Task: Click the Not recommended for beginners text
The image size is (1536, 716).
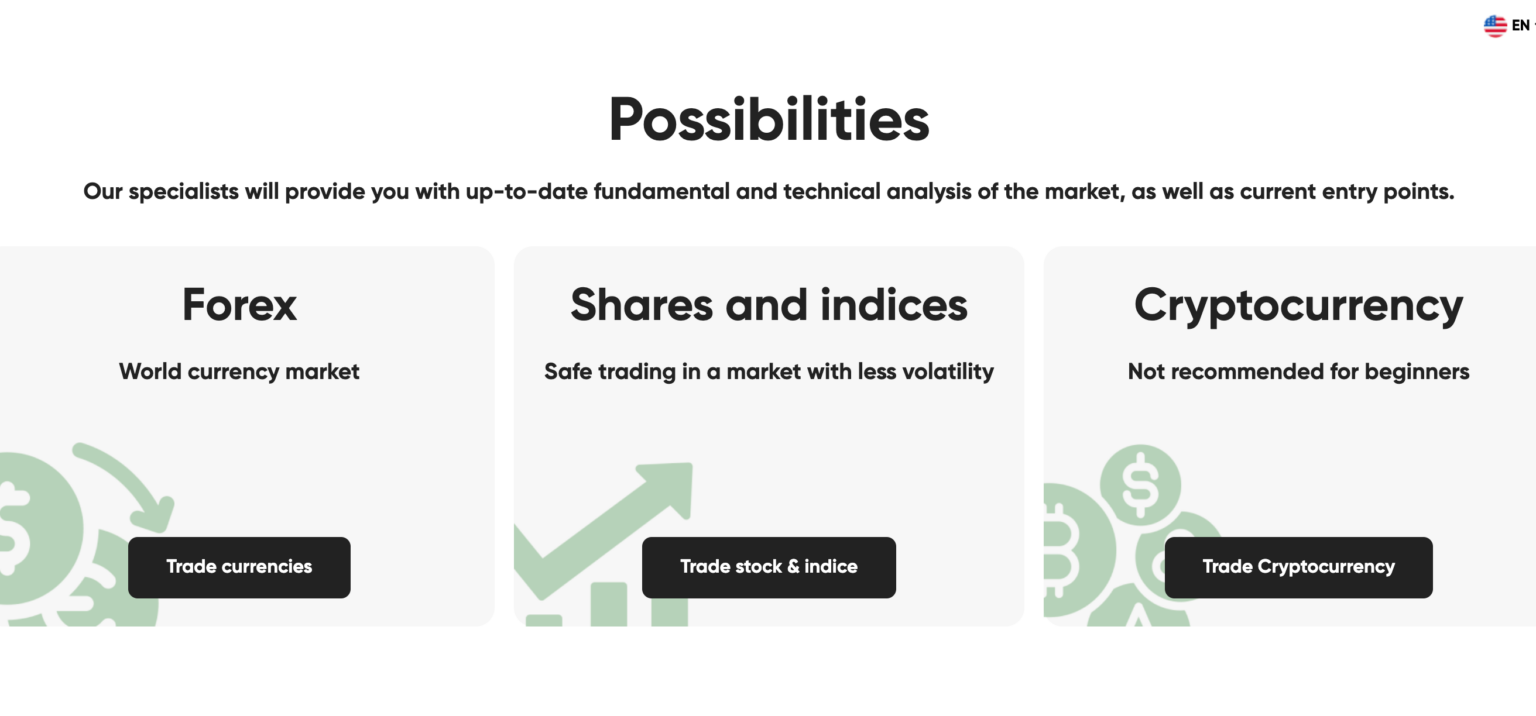Action: coord(1298,372)
